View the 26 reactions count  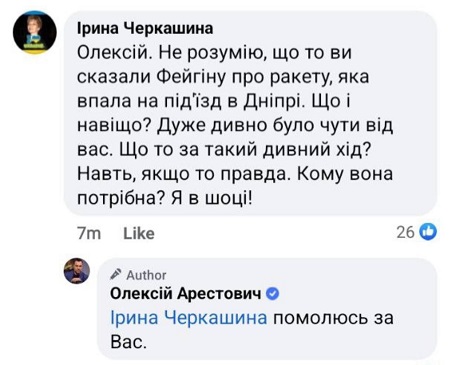click(x=405, y=232)
